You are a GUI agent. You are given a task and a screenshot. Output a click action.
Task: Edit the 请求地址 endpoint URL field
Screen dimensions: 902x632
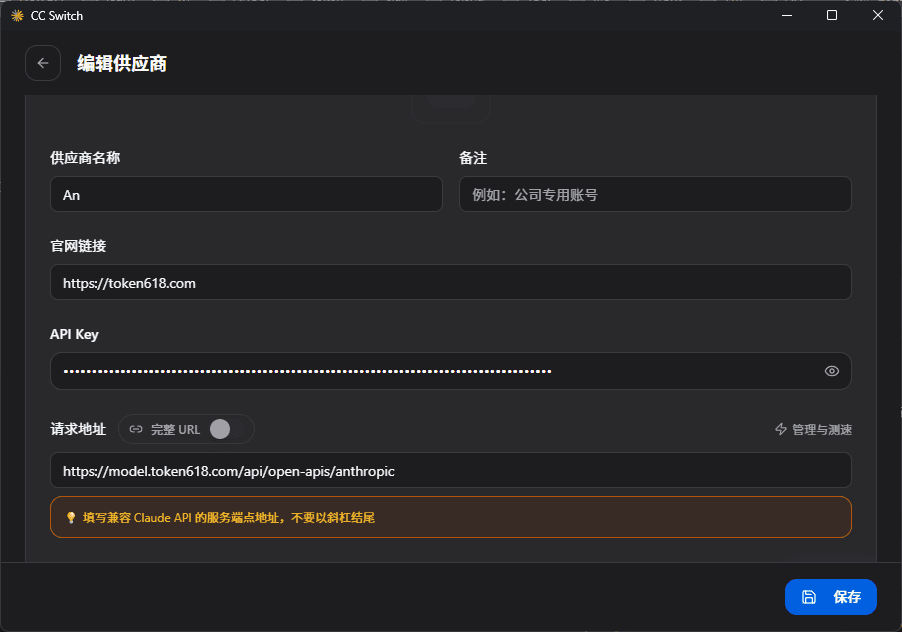click(x=450, y=470)
